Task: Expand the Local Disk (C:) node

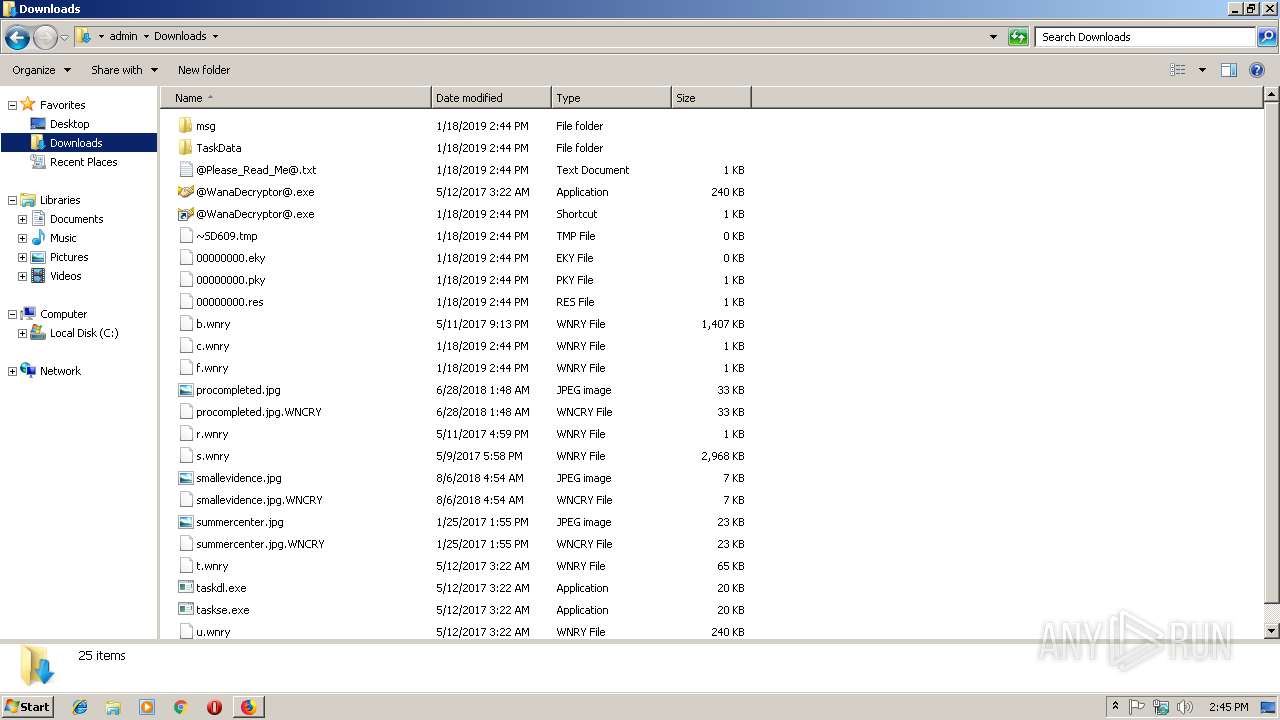Action: 22,333
